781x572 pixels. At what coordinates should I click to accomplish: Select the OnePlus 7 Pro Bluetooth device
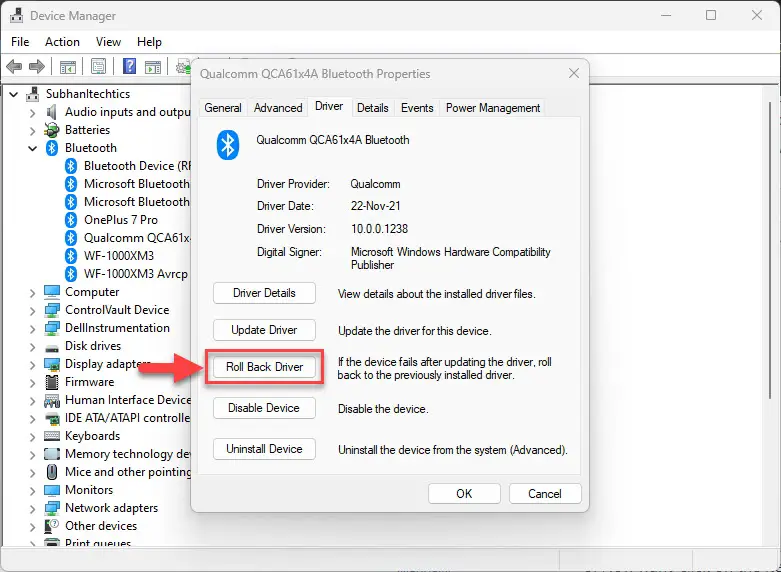point(121,220)
